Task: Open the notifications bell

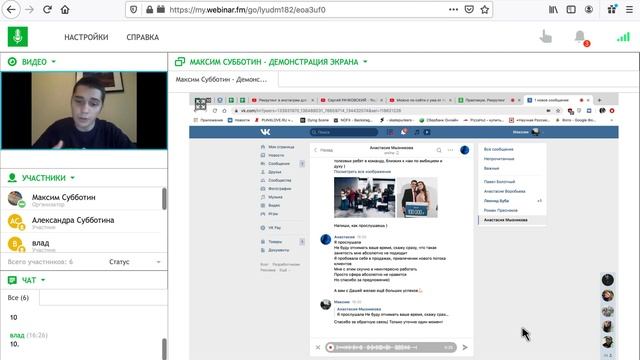Action: (x=580, y=37)
